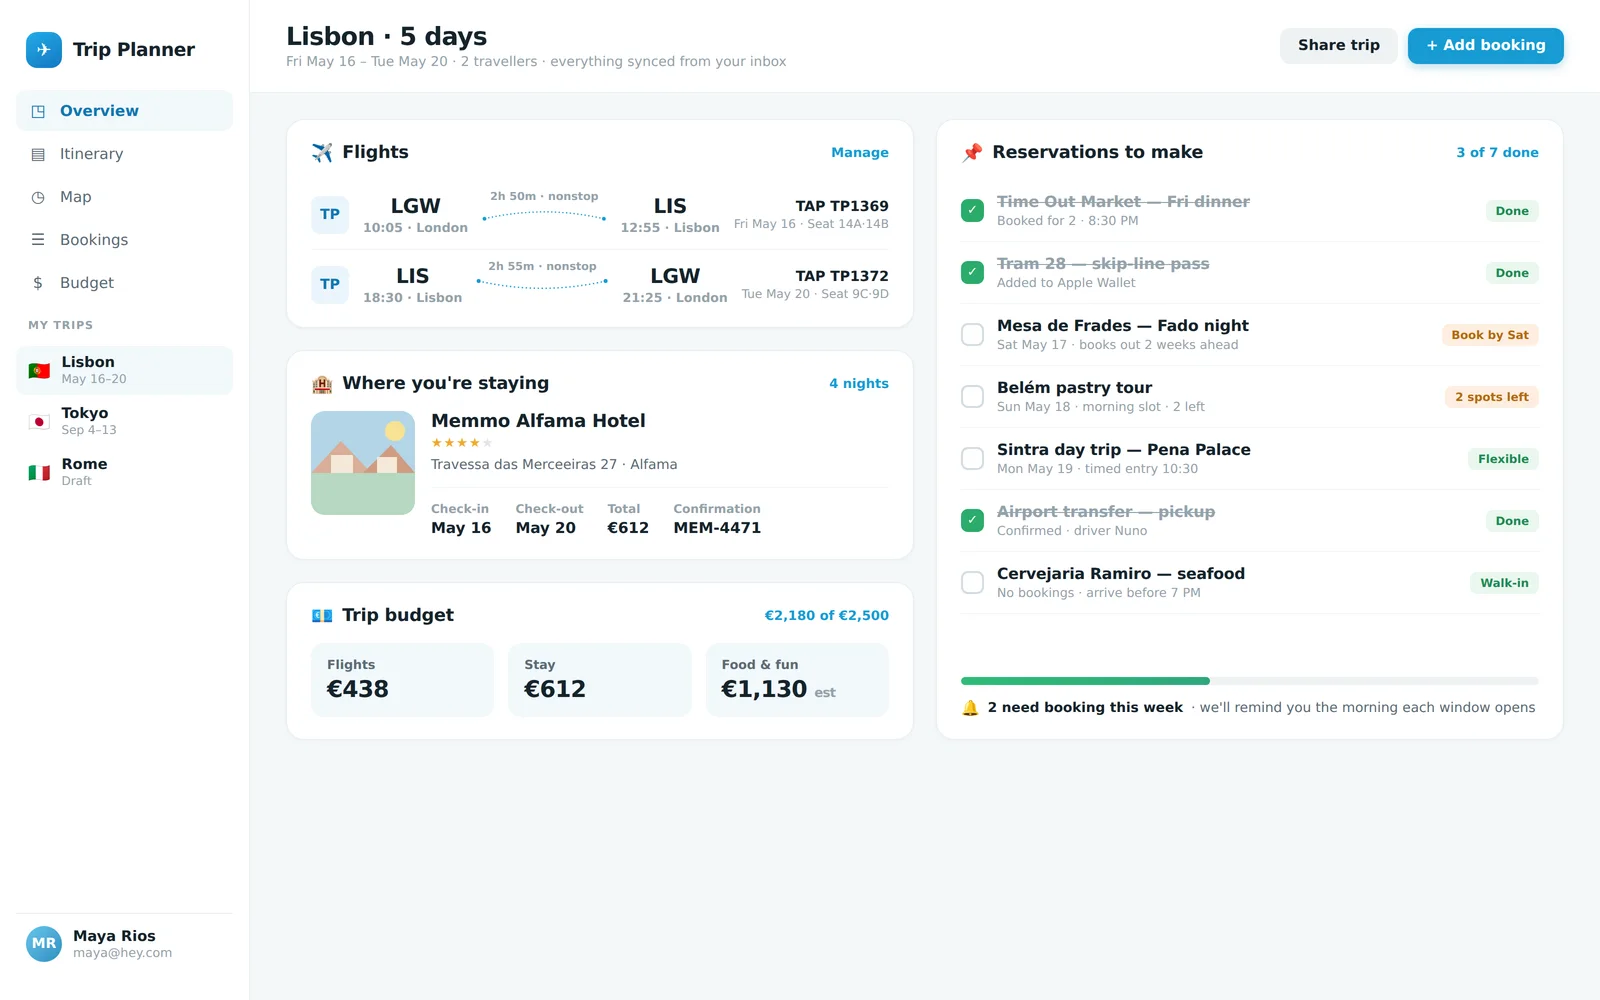Check off Cervejaria Ramiro seafood
This screenshot has height=1000, width=1600.
pos(972,582)
